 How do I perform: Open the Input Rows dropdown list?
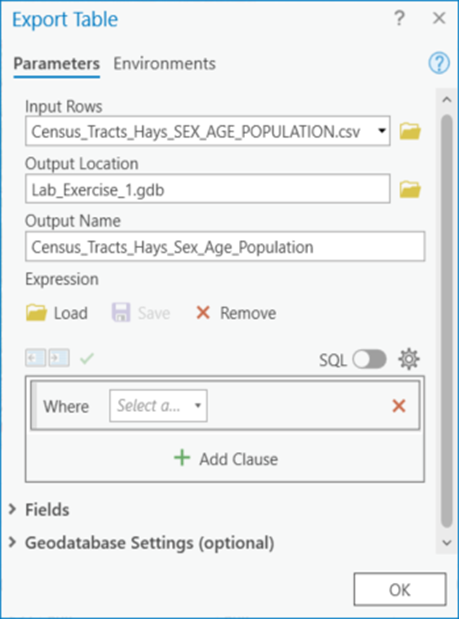[382, 131]
